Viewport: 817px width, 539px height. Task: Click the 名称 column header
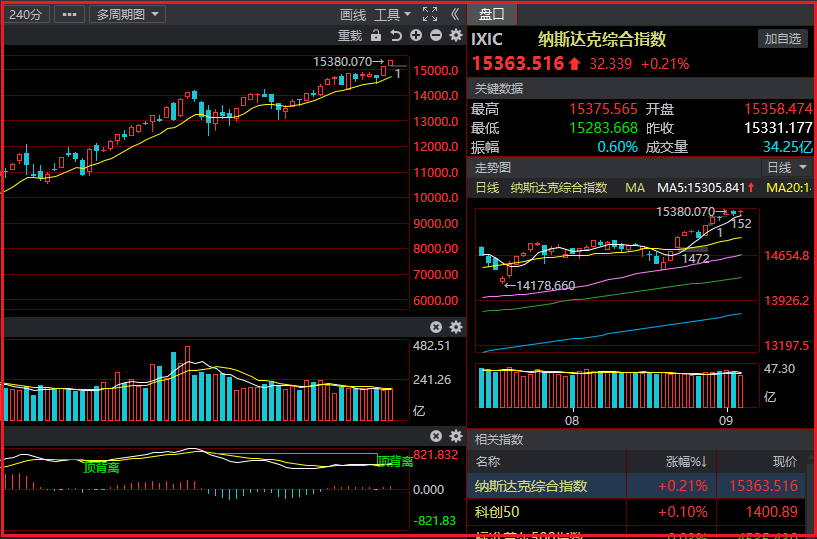coord(487,462)
